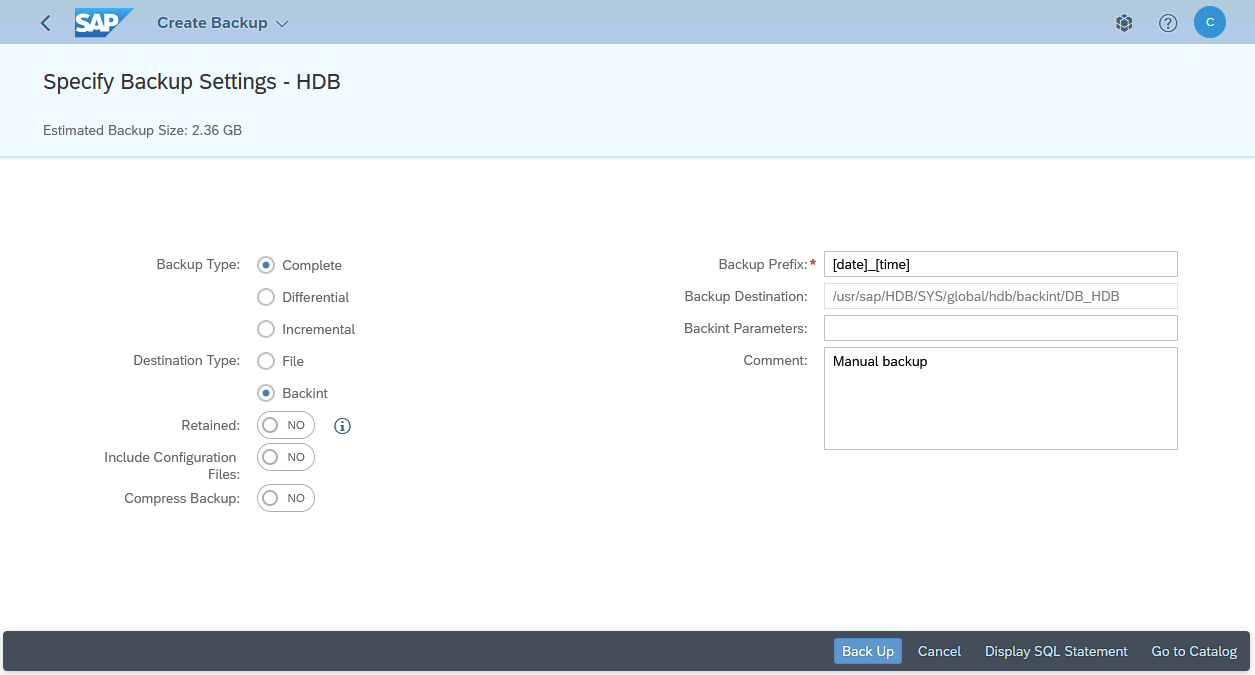
Task: Select Complete backup type
Action: tap(266, 265)
